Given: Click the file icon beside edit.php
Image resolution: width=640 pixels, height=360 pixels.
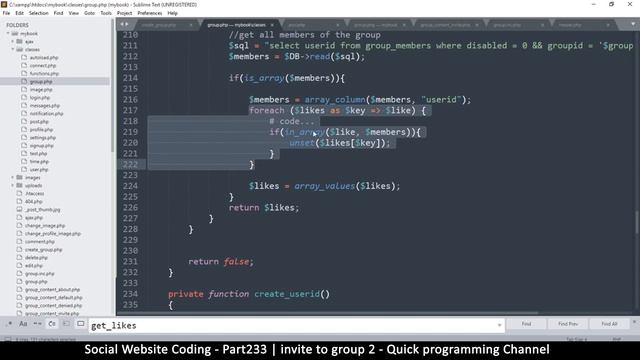Looking at the screenshot, I should pyautogui.click(x=20, y=265).
